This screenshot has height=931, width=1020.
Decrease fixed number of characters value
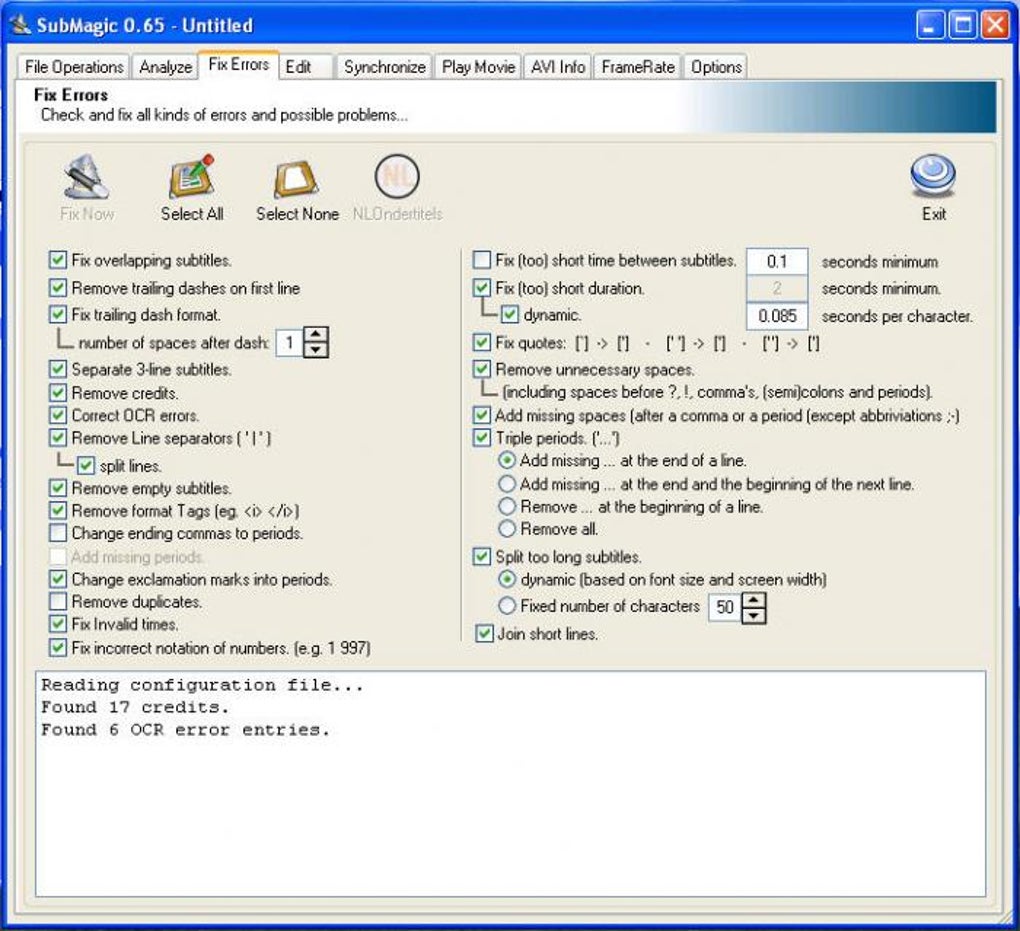[x=753, y=615]
